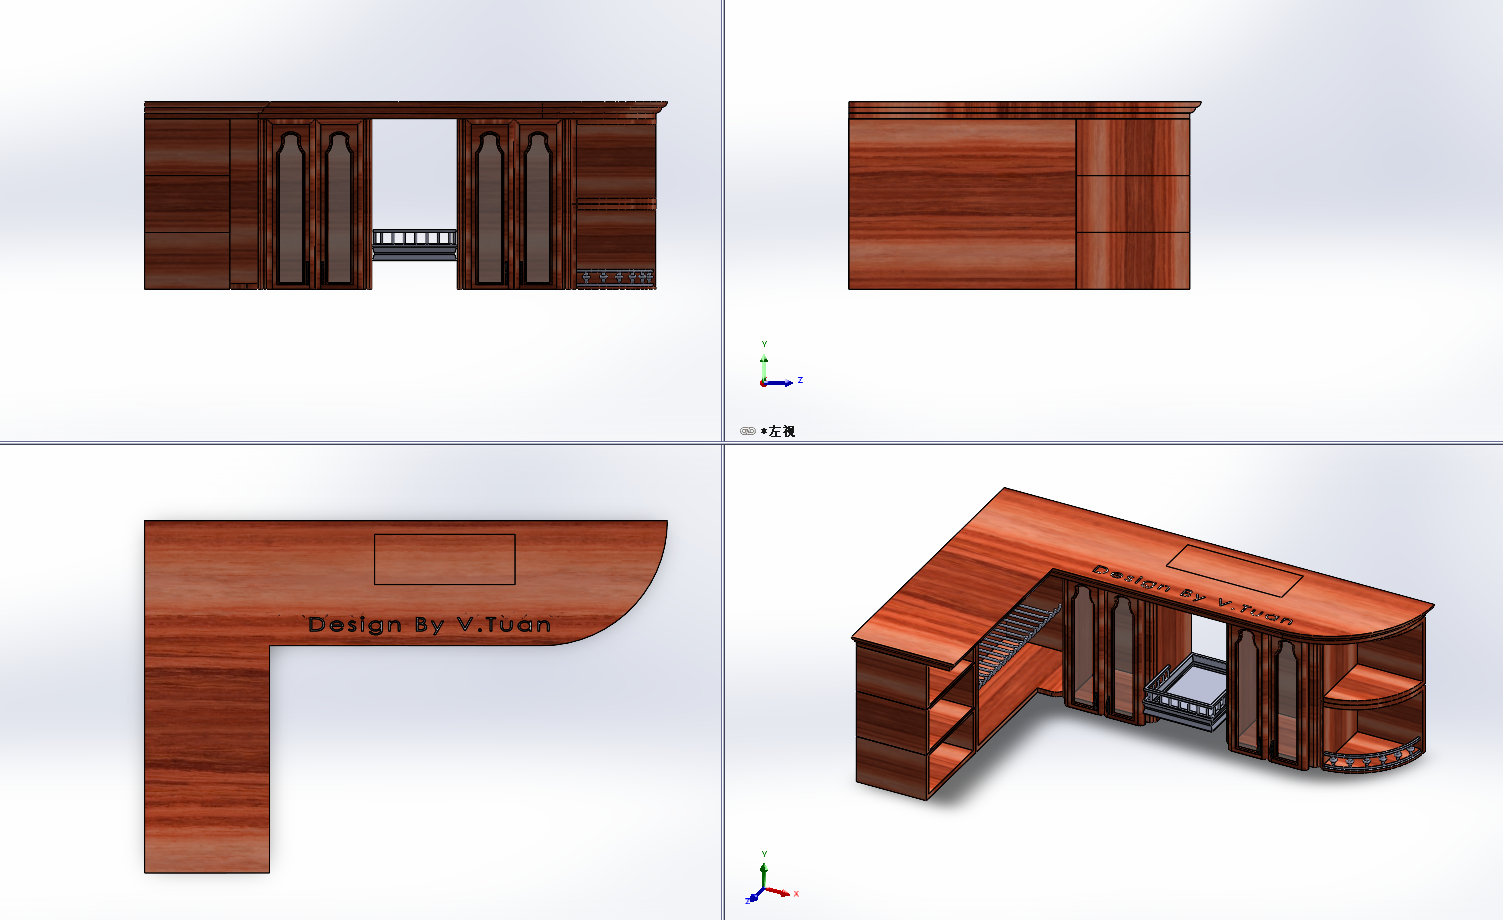Select the rectangle outline on isometric countertop
This screenshot has height=920, width=1503.
(1235, 570)
